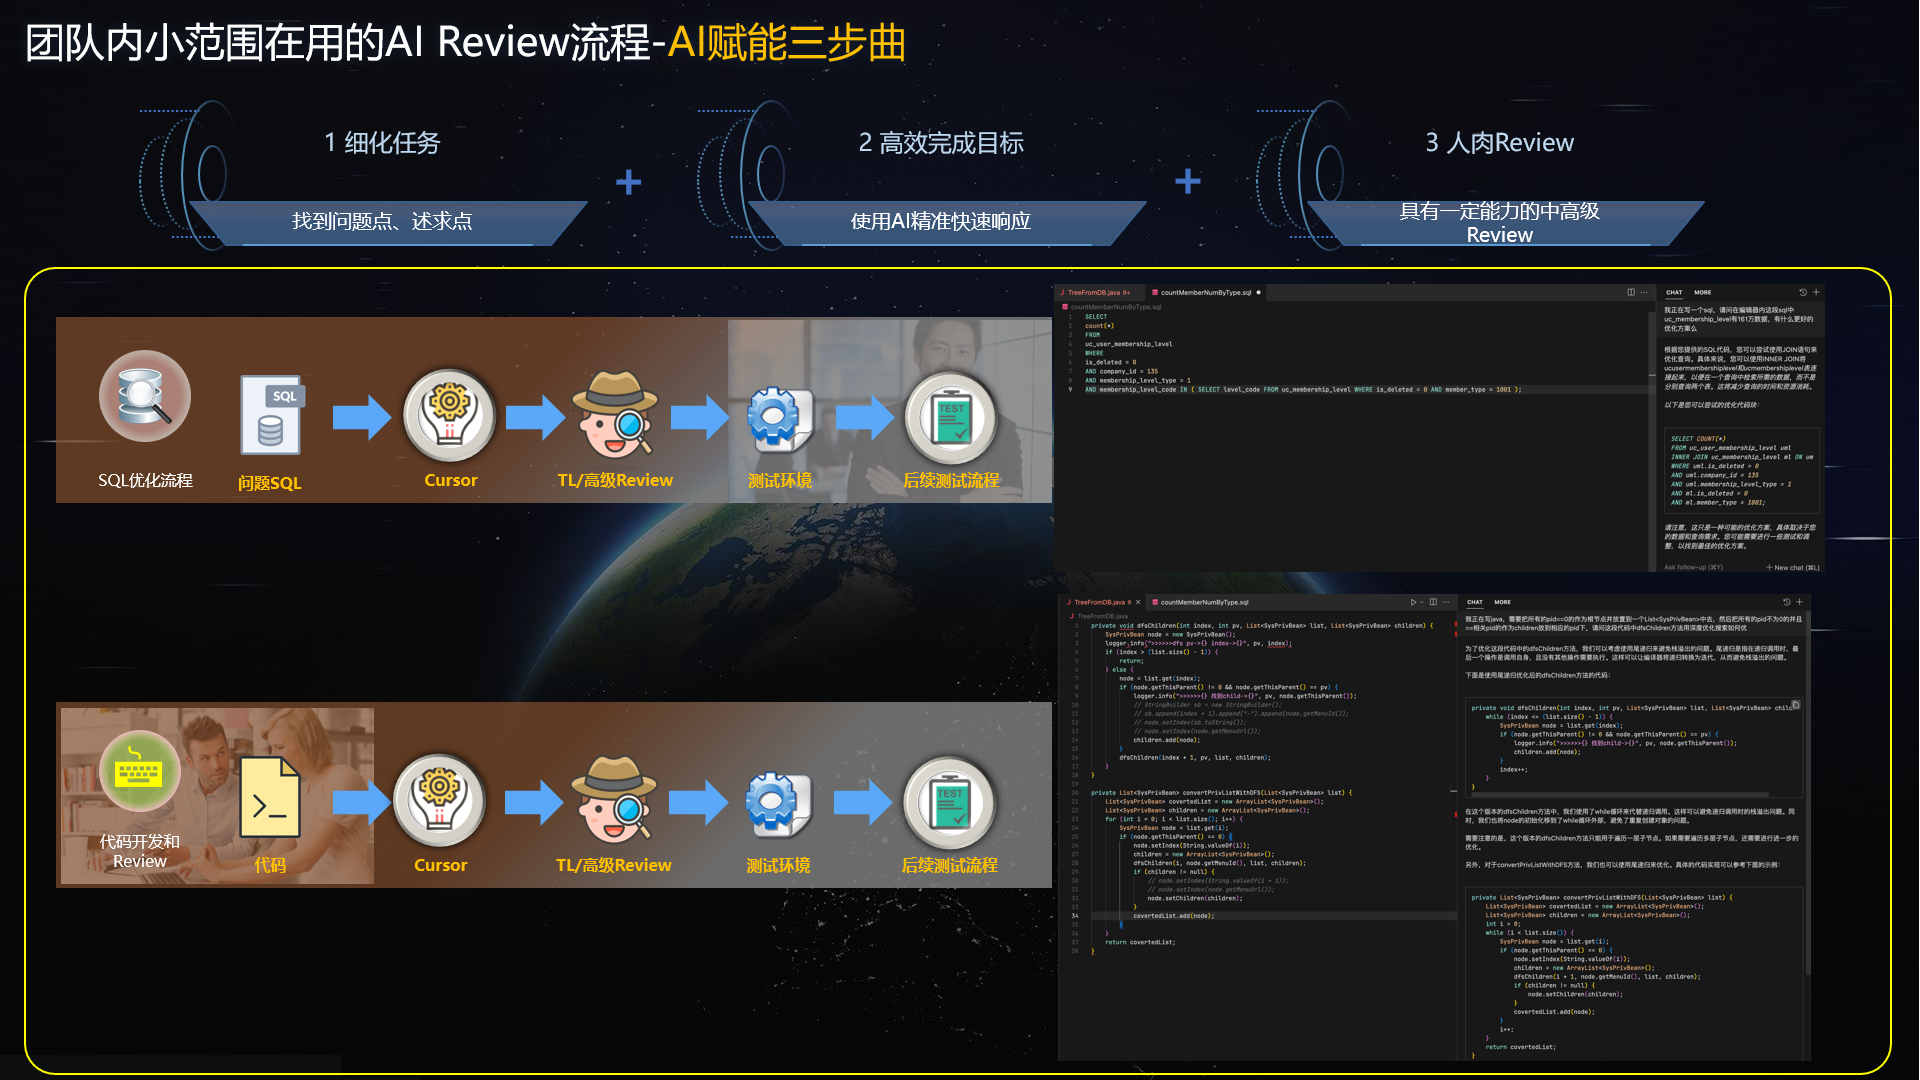The image size is (1920, 1080).
Task: Click the 后续测试流程 clipboard icon in code flow
Action: 949,803
